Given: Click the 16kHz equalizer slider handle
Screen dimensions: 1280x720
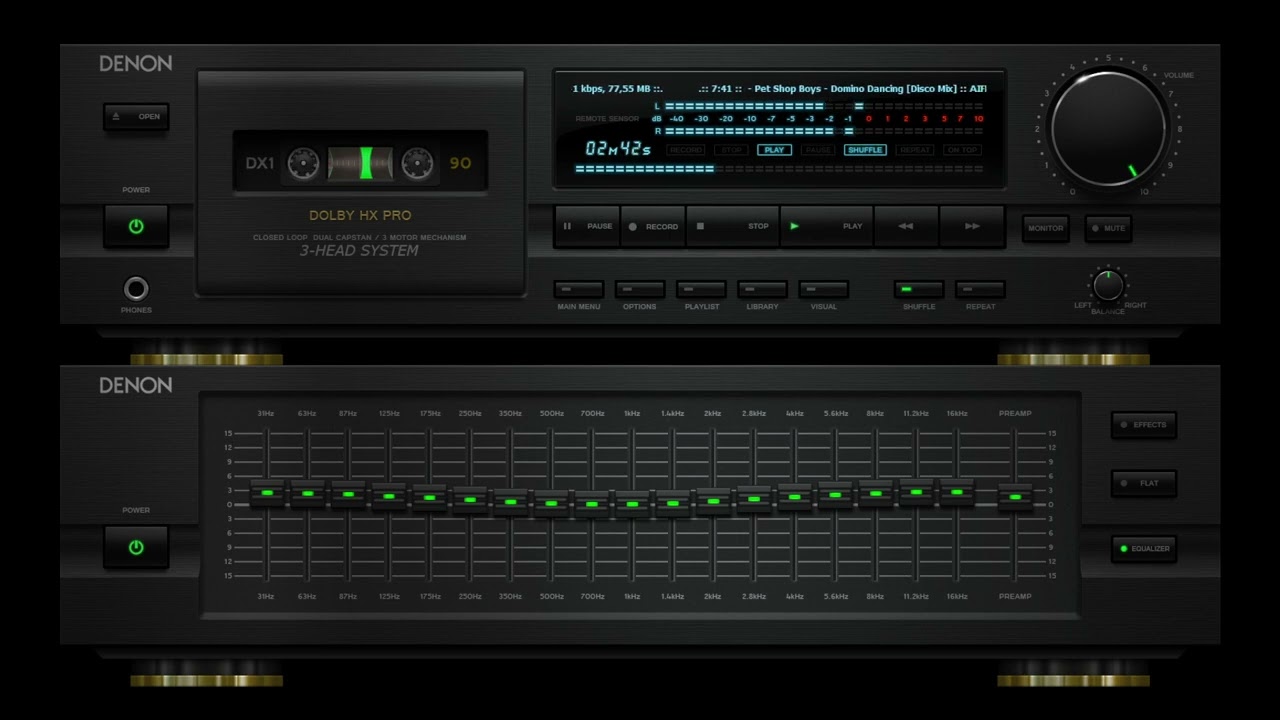Looking at the screenshot, I should (957, 491).
